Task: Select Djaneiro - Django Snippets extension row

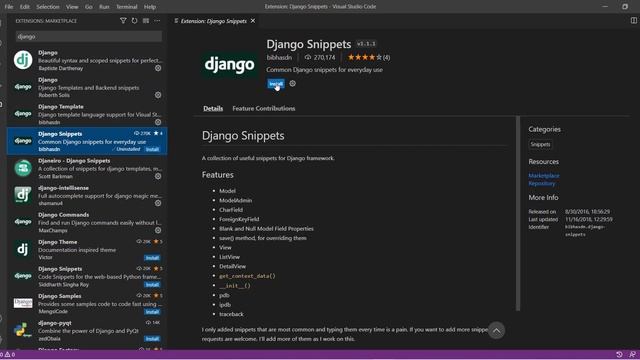Action: click(87, 168)
